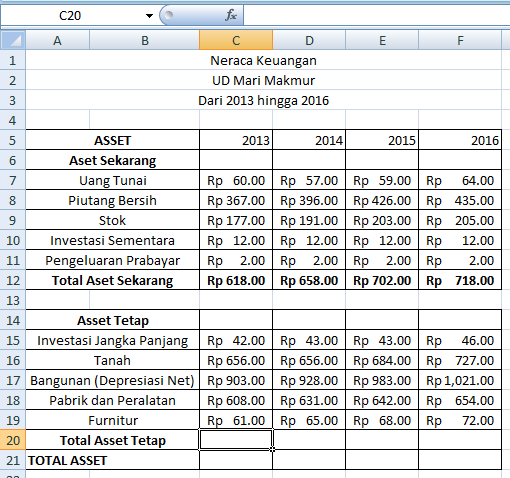Click the 'Asset Tetap' heading cell
This screenshot has height=478, width=510.
pos(113,320)
